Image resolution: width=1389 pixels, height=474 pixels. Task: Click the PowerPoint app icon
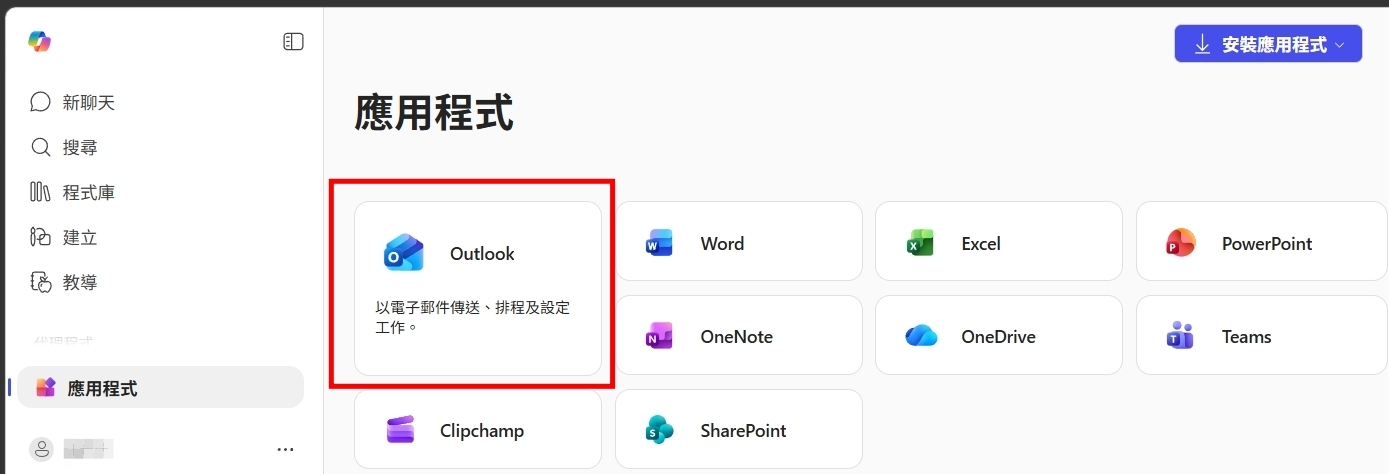pyautogui.click(x=1180, y=243)
